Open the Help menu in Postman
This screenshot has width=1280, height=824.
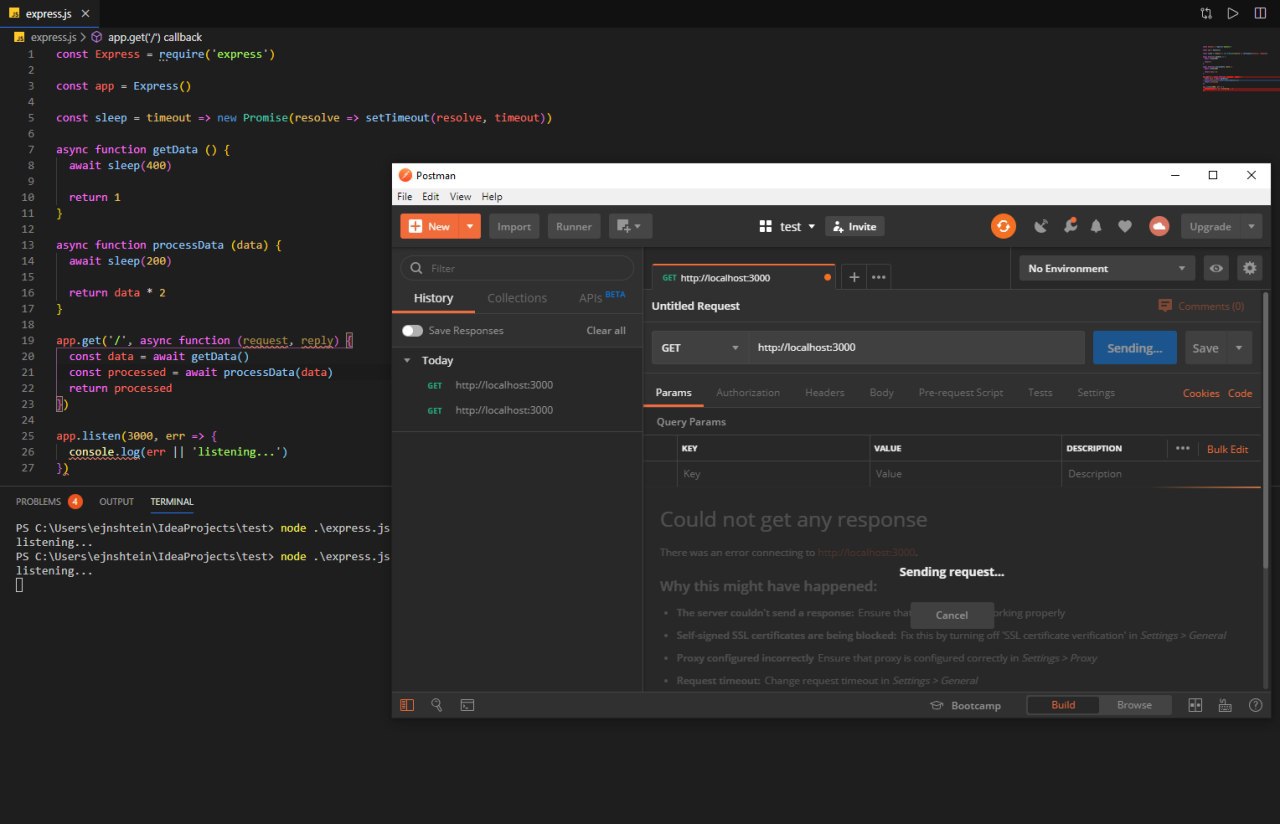click(x=492, y=196)
